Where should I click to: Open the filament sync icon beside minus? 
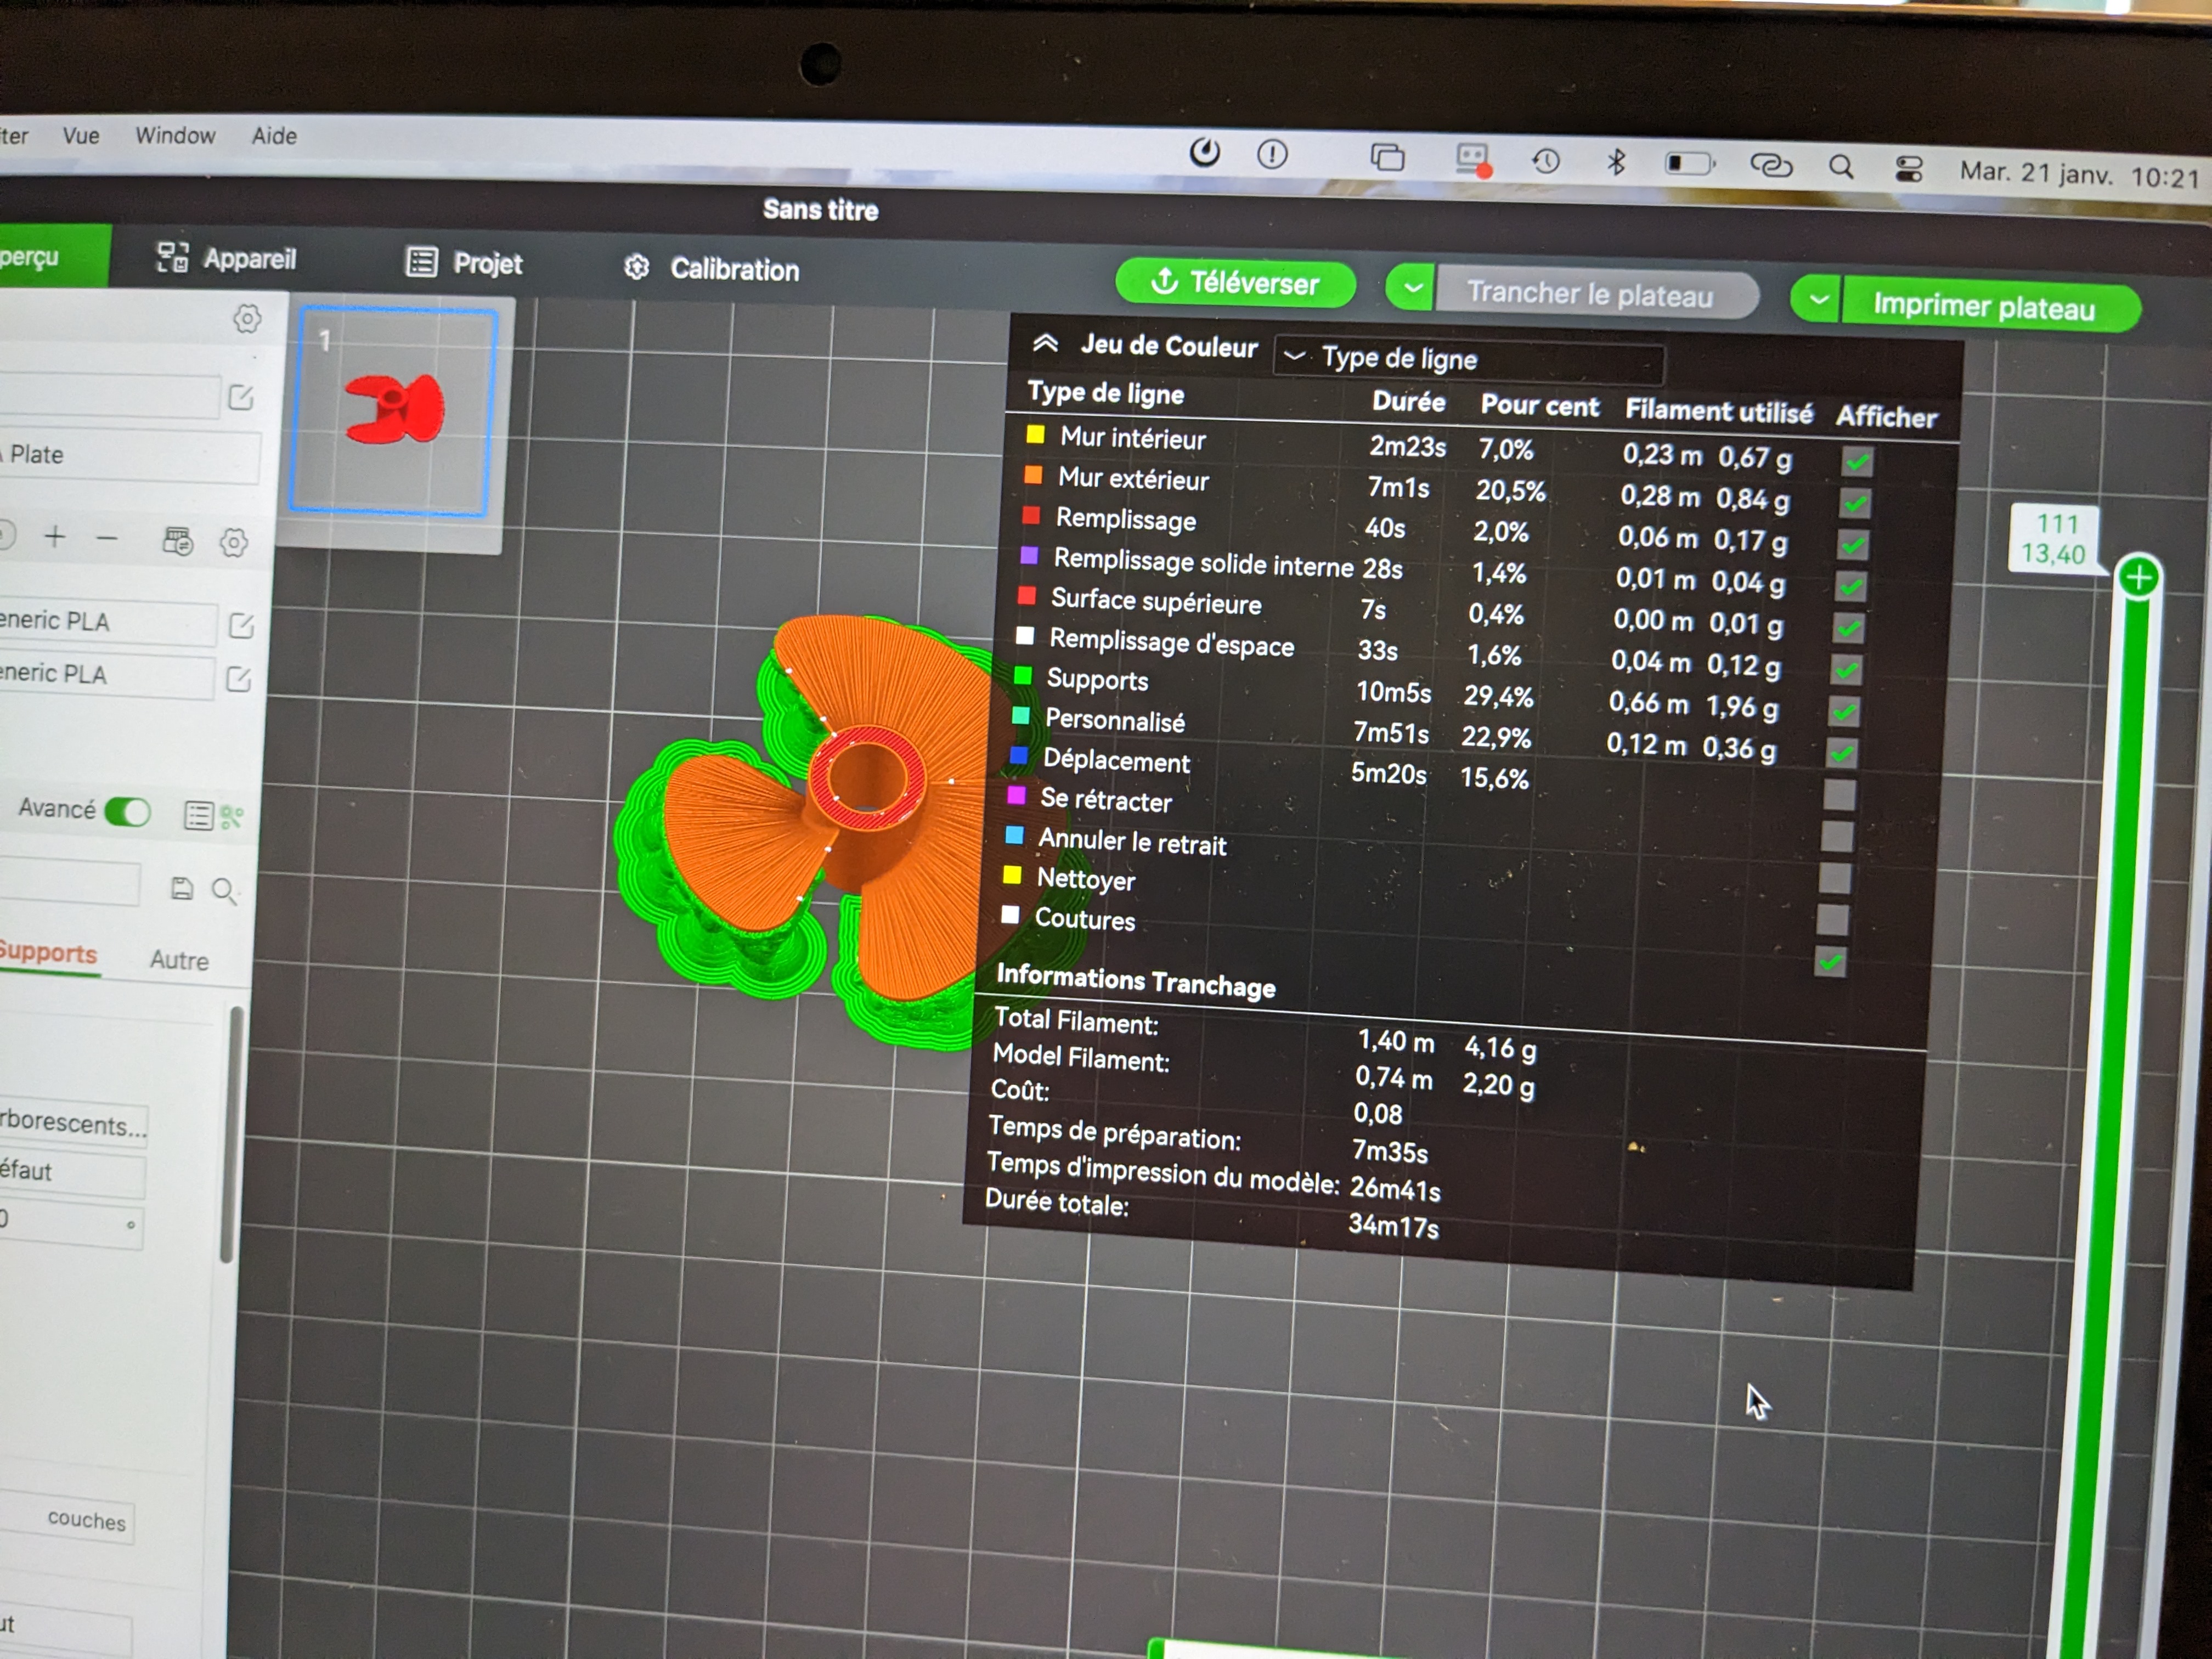click(x=178, y=542)
